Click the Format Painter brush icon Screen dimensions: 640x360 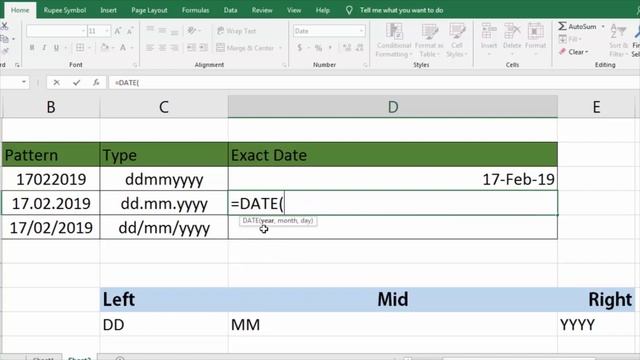click(4, 51)
